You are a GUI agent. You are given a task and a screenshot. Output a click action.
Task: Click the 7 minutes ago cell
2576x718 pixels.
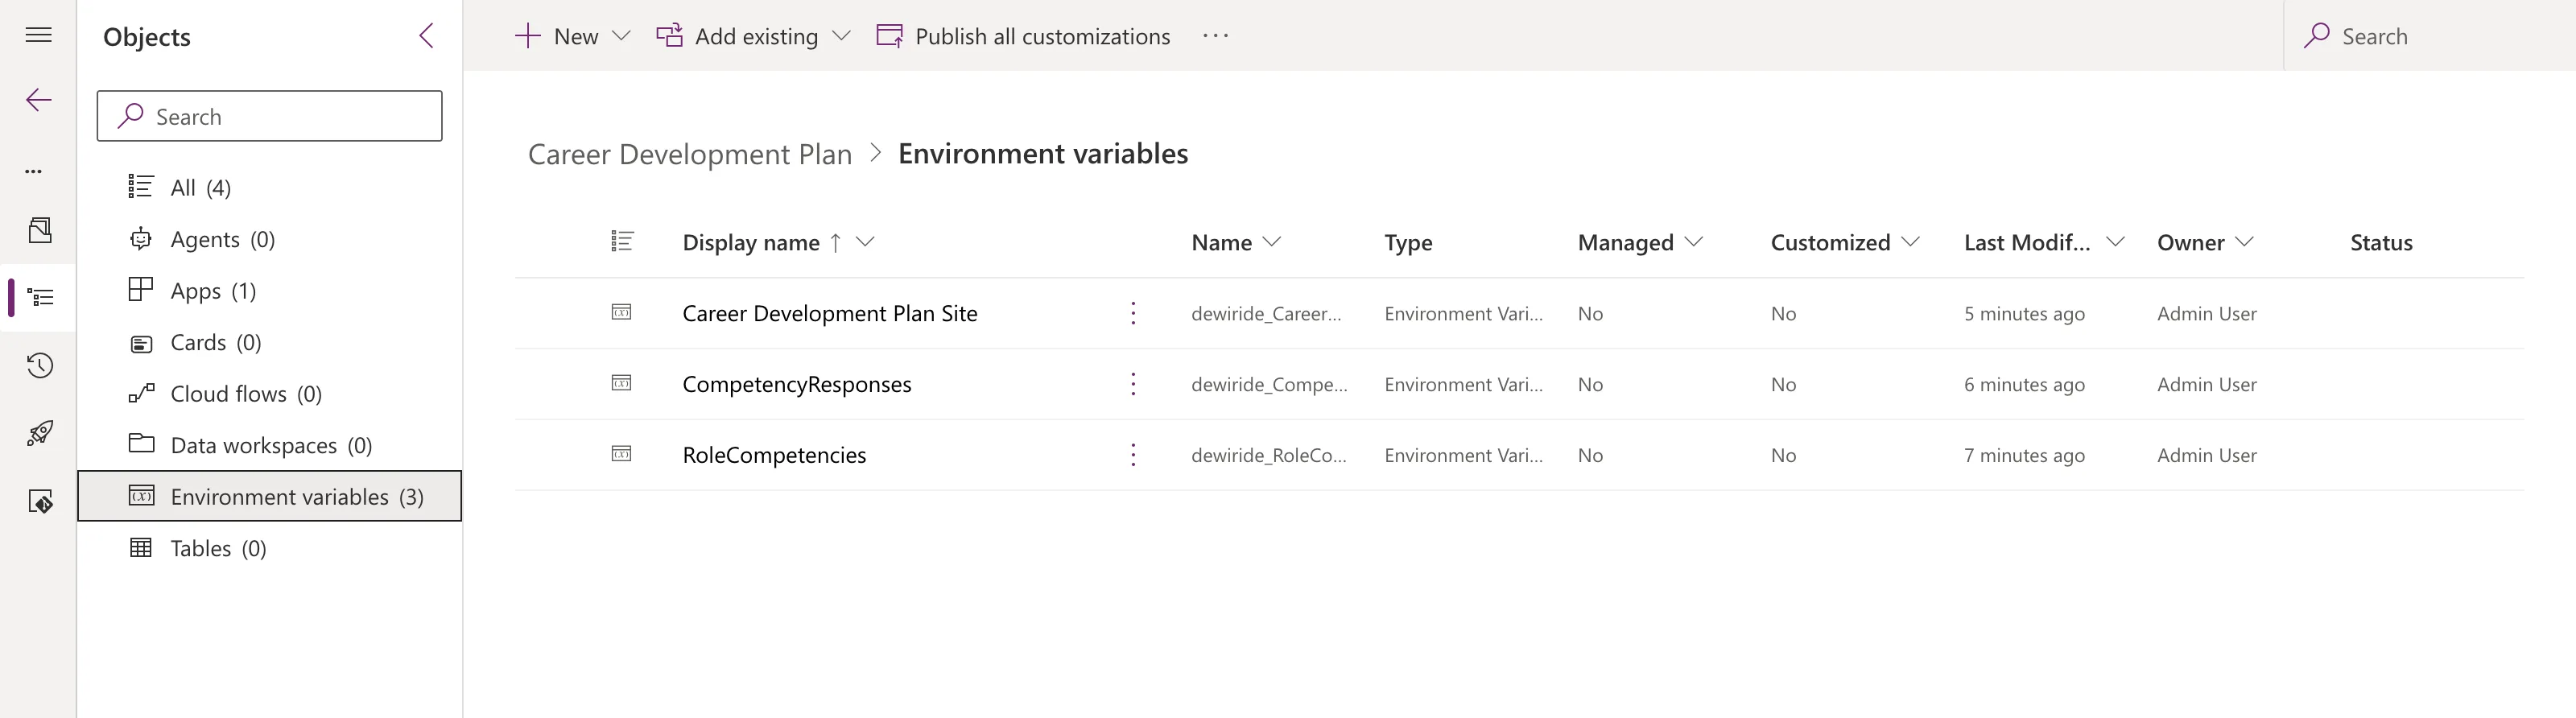tap(2024, 455)
